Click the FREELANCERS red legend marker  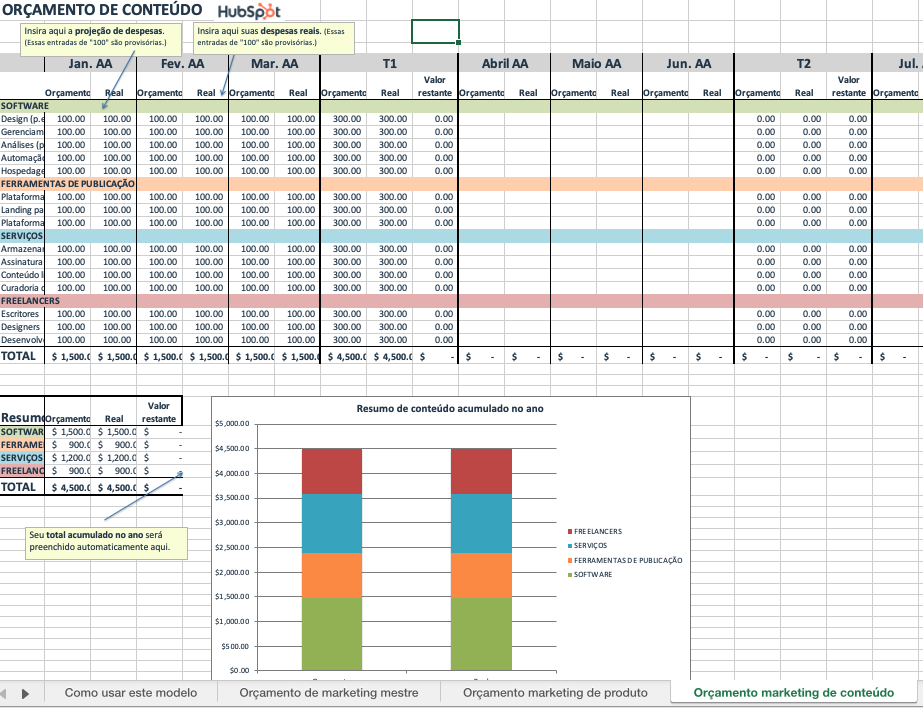pyautogui.click(x=569, y=532)
